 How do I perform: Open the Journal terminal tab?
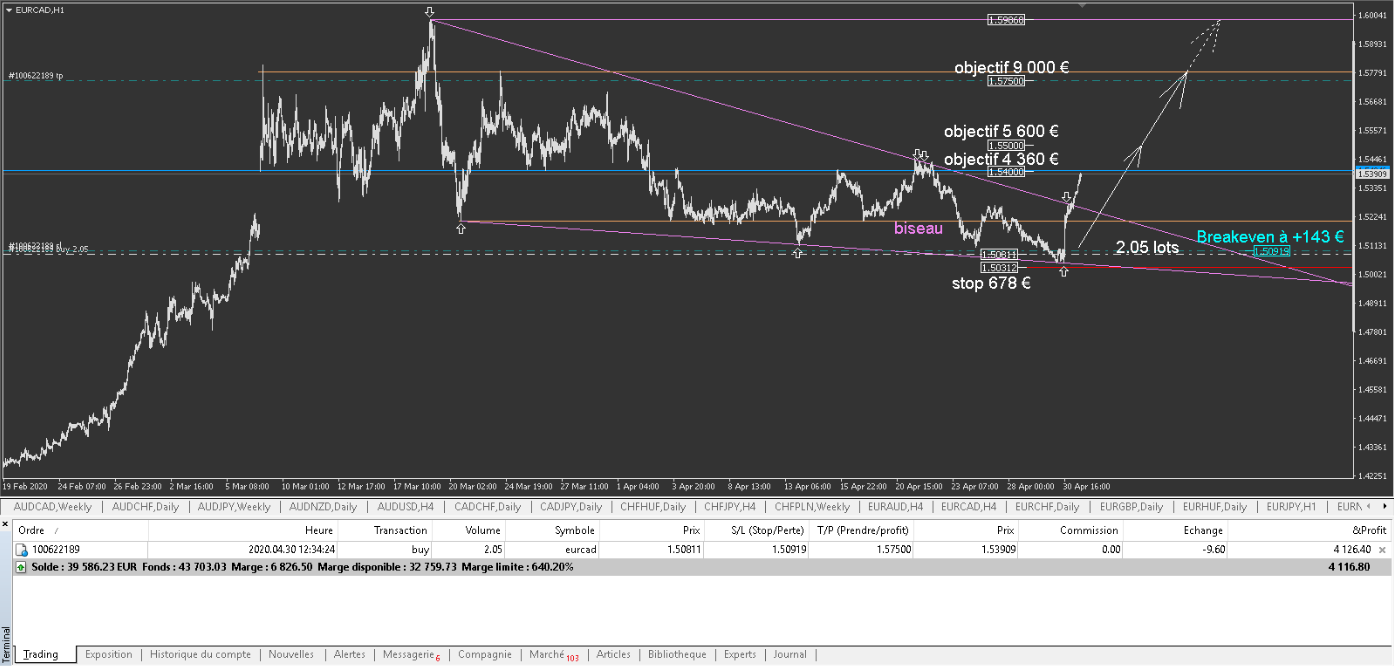790,654
